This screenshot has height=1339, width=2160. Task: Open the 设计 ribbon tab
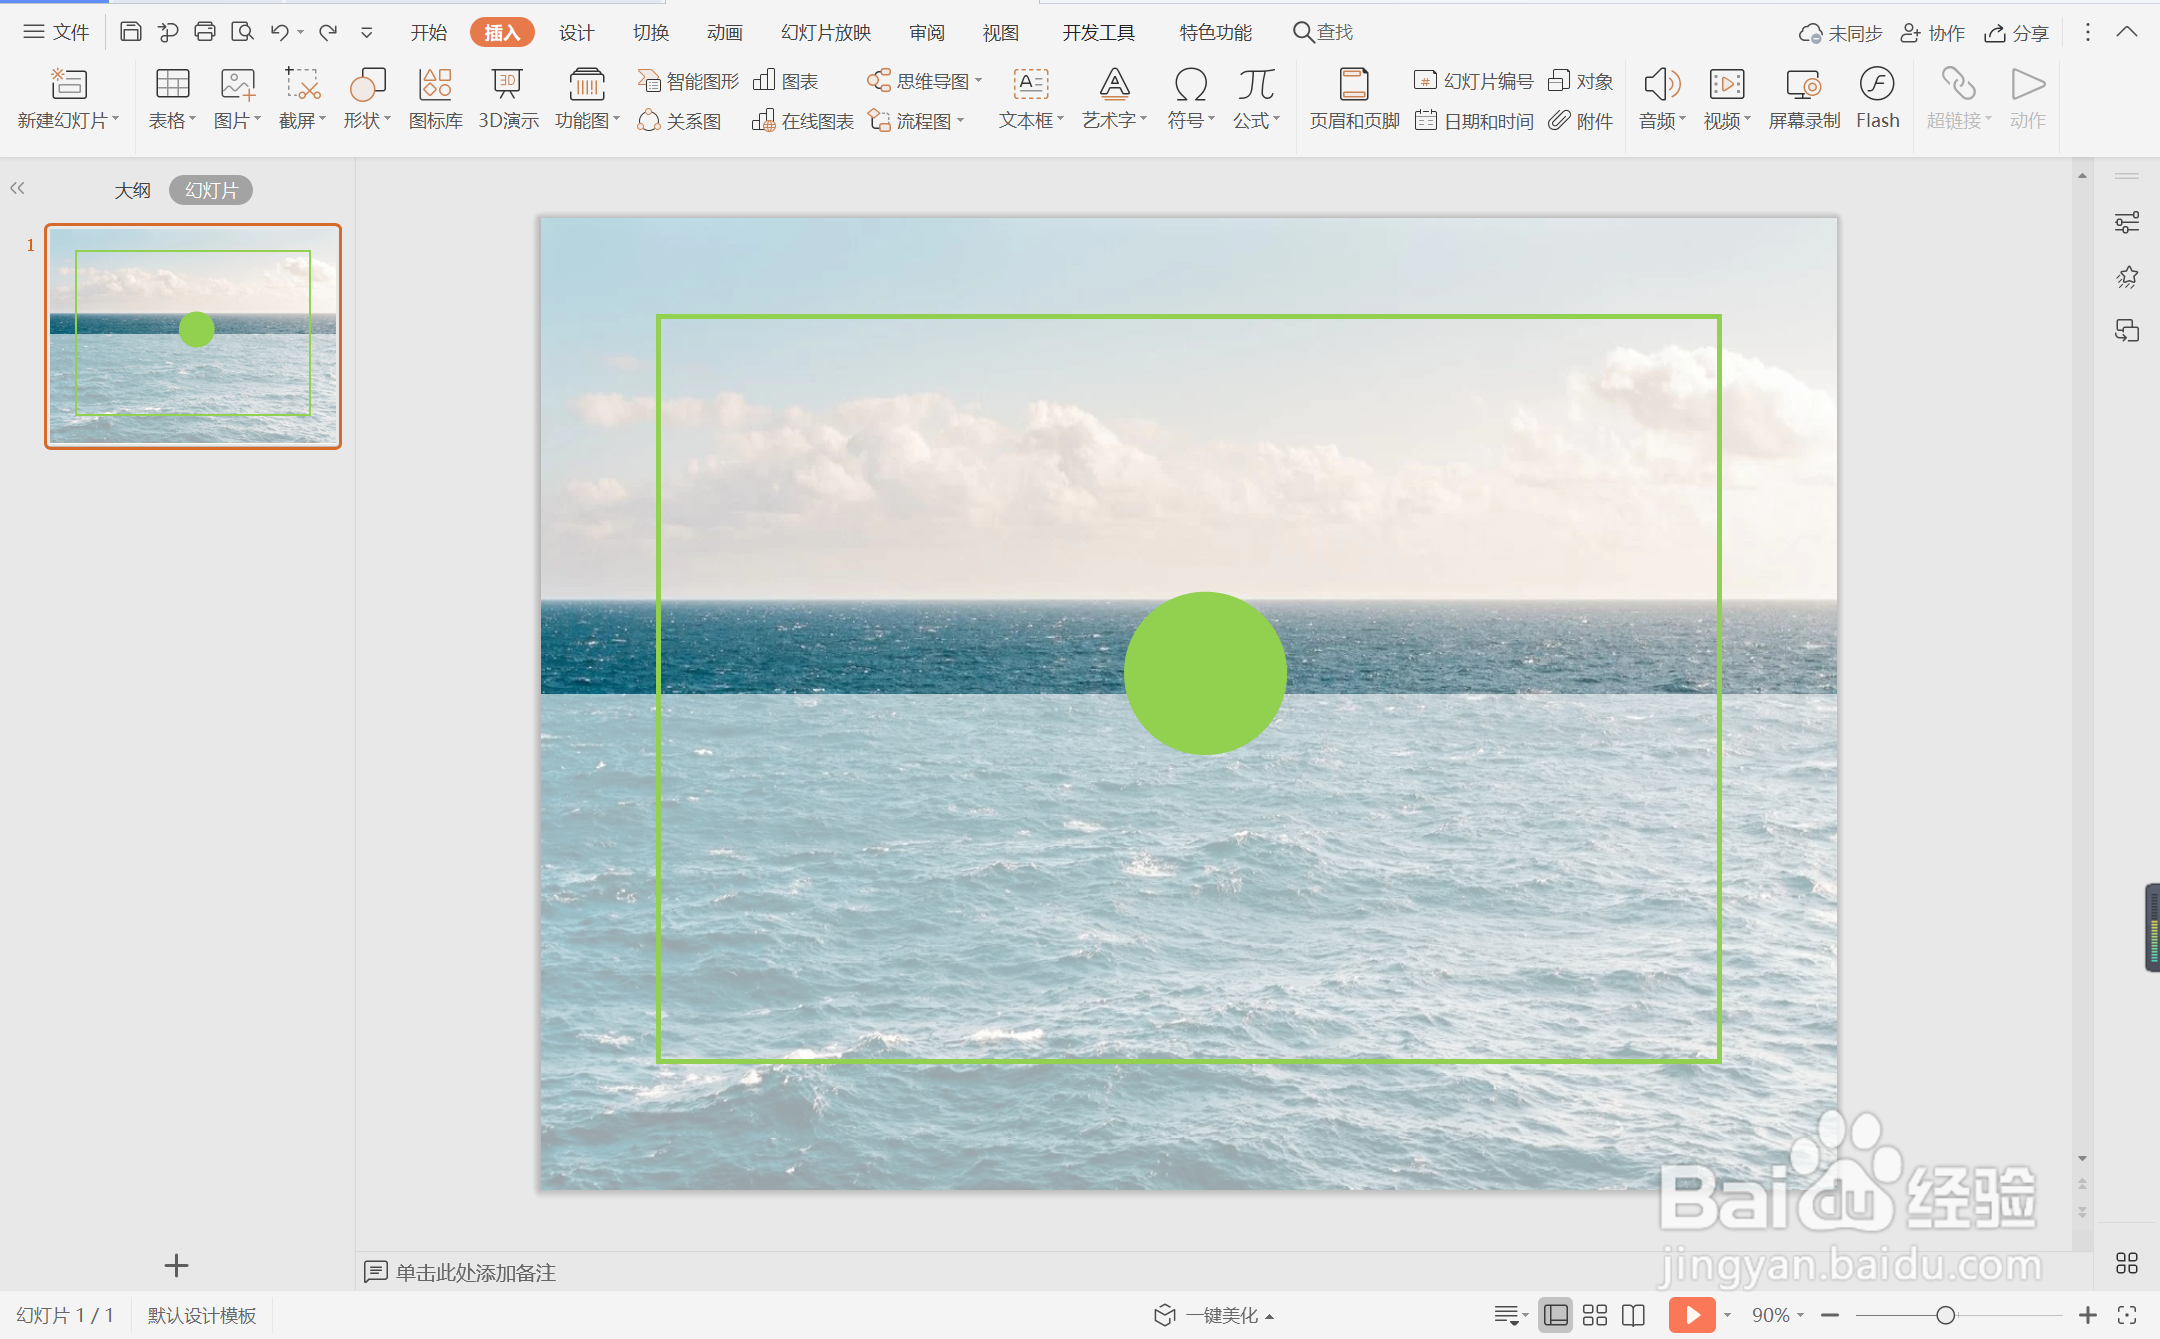[x=576, y=33]
